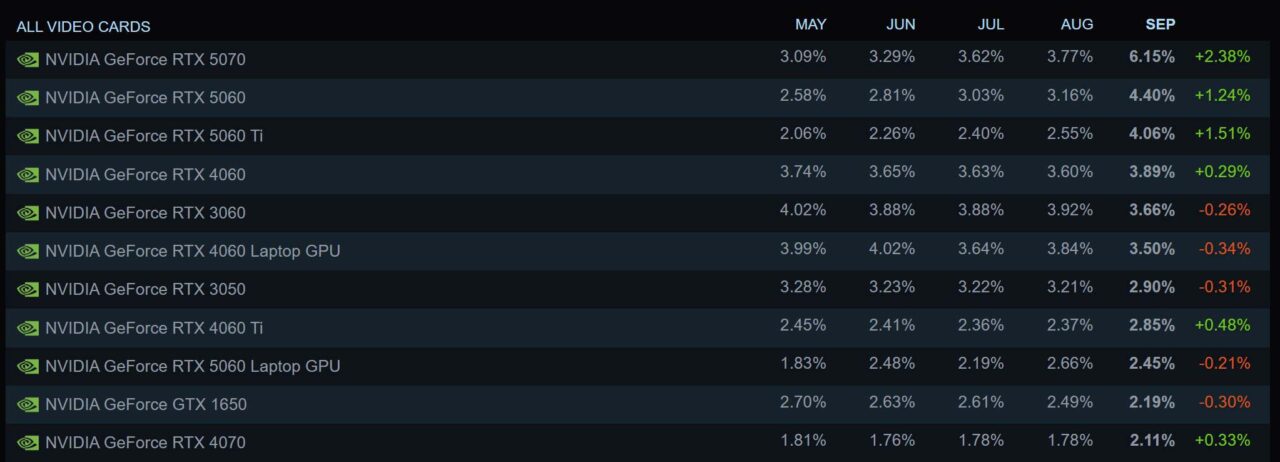Viewport: 1280px width, 462px height.
Task: Click NVIDIA logo icon beside RTX 4060 Laptop GPU
Action: coord(28,251)
